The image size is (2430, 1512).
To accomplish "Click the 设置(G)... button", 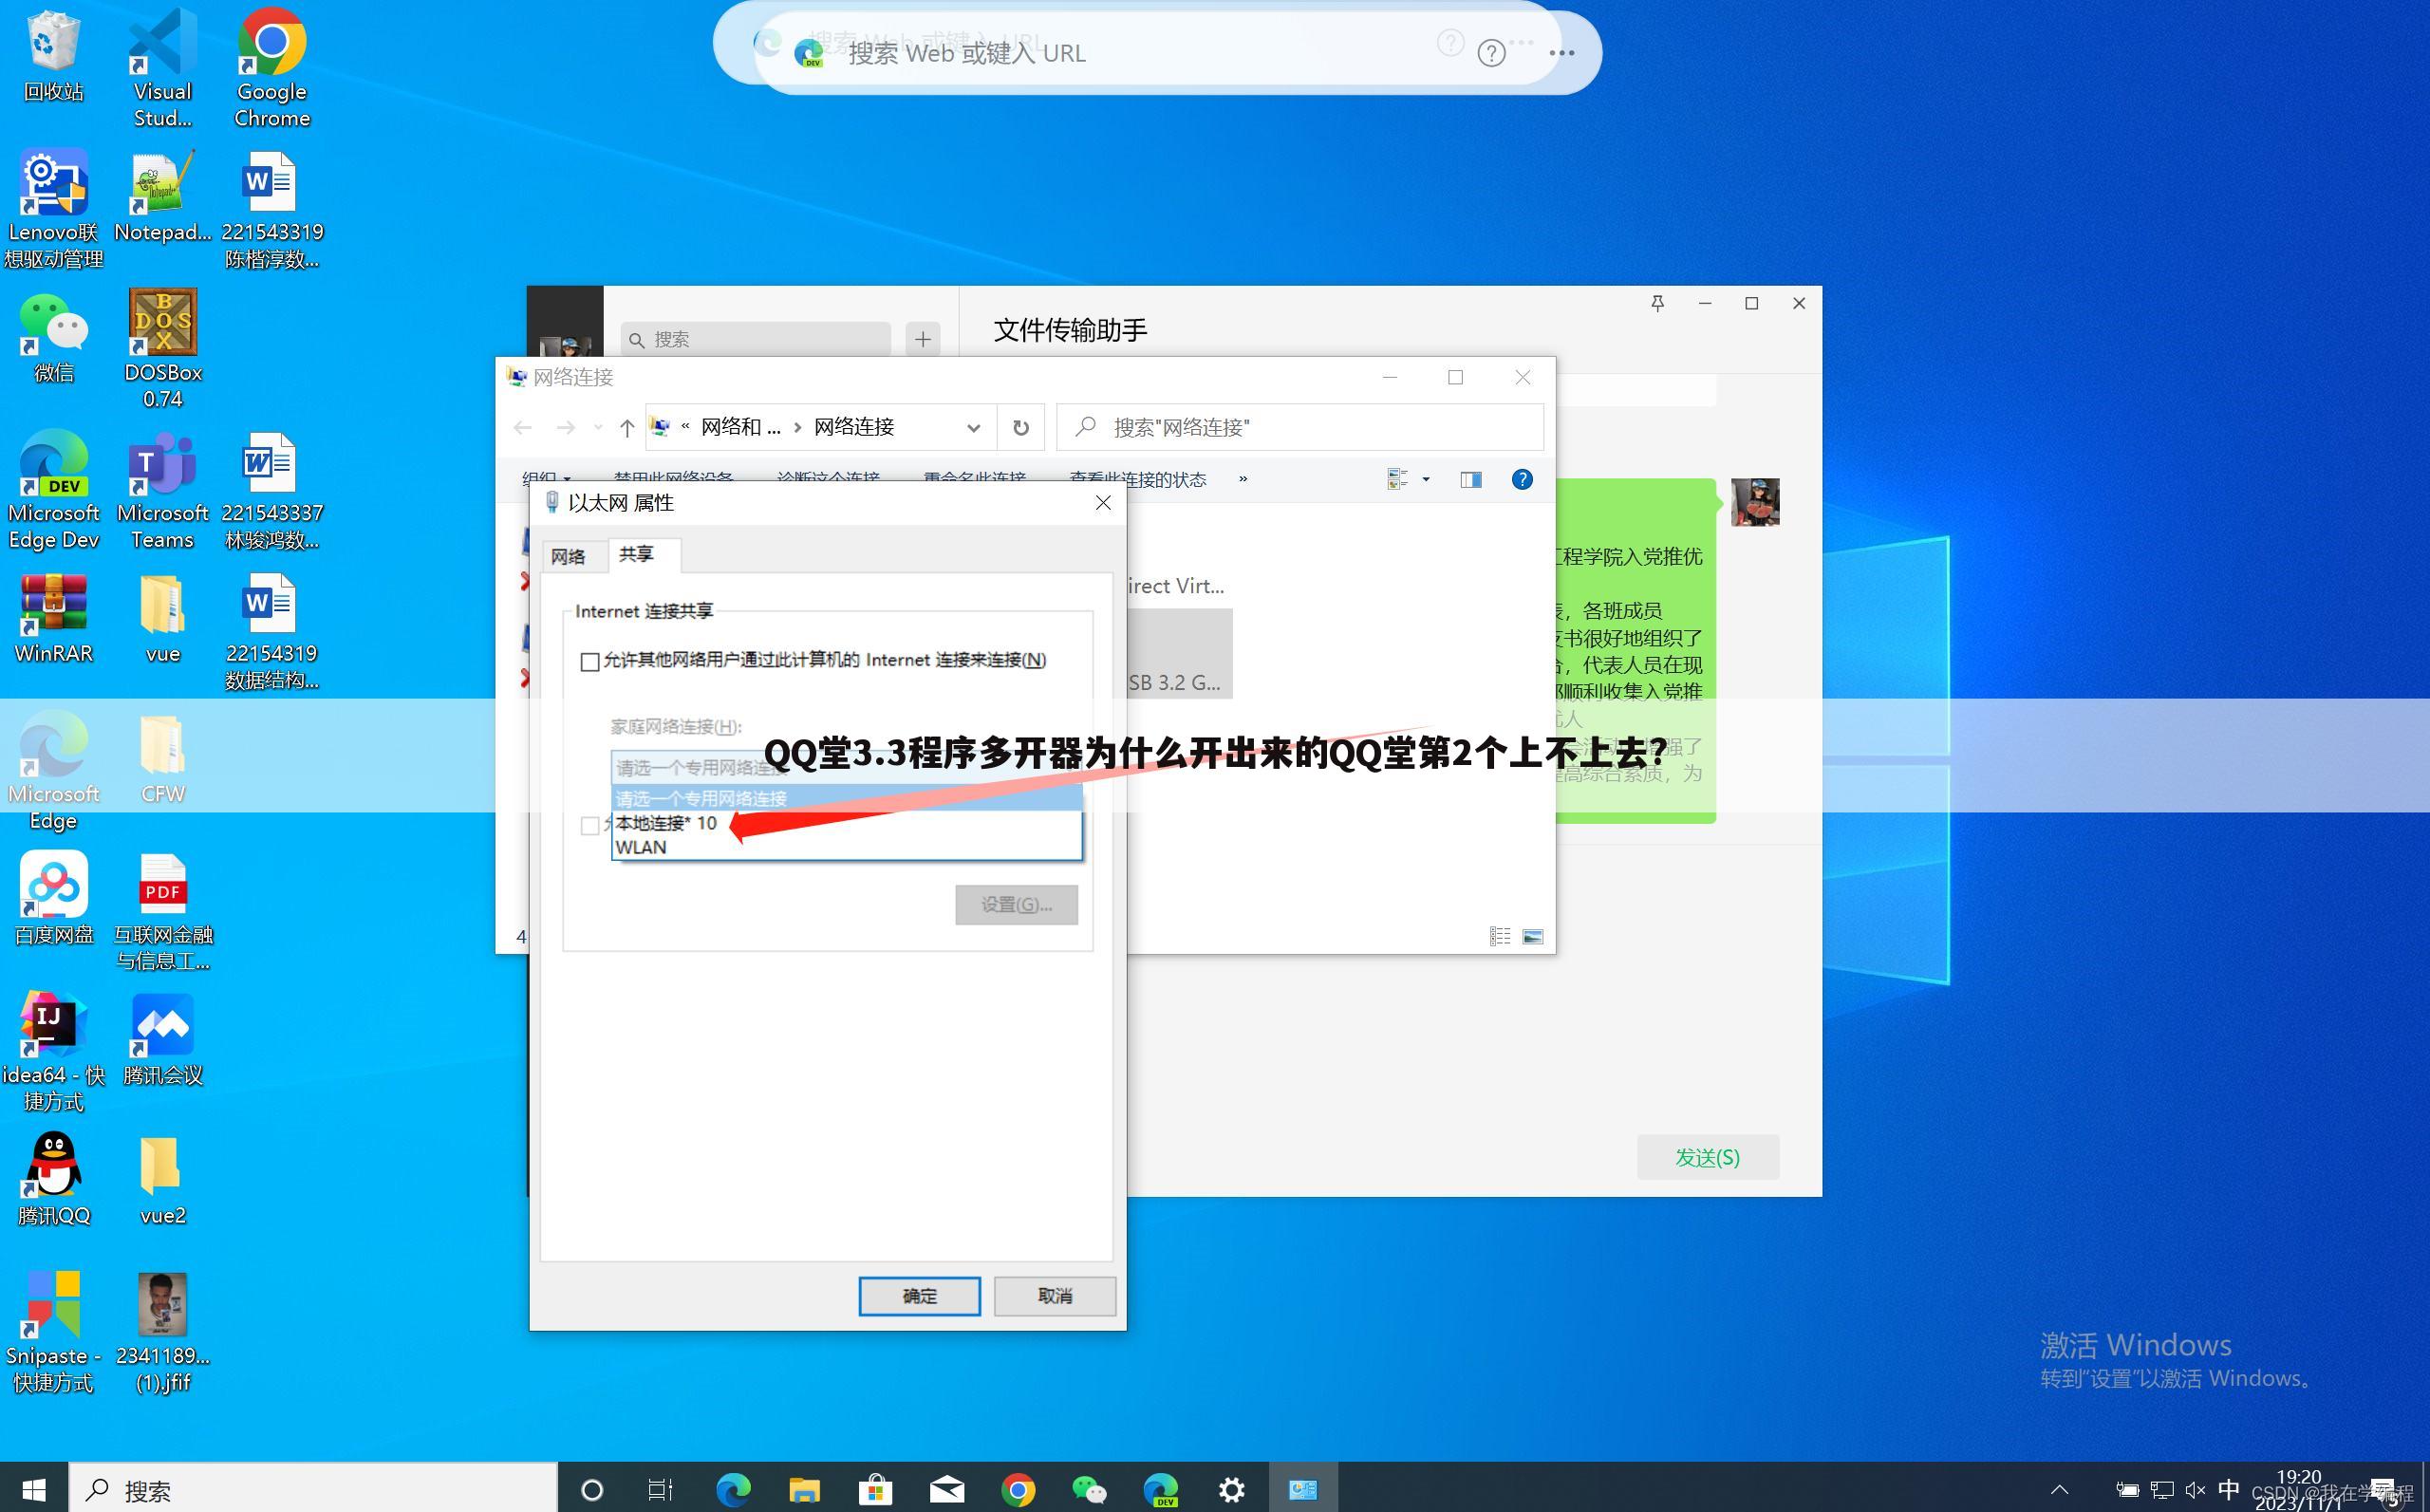I will click(x=1016, y=905).
